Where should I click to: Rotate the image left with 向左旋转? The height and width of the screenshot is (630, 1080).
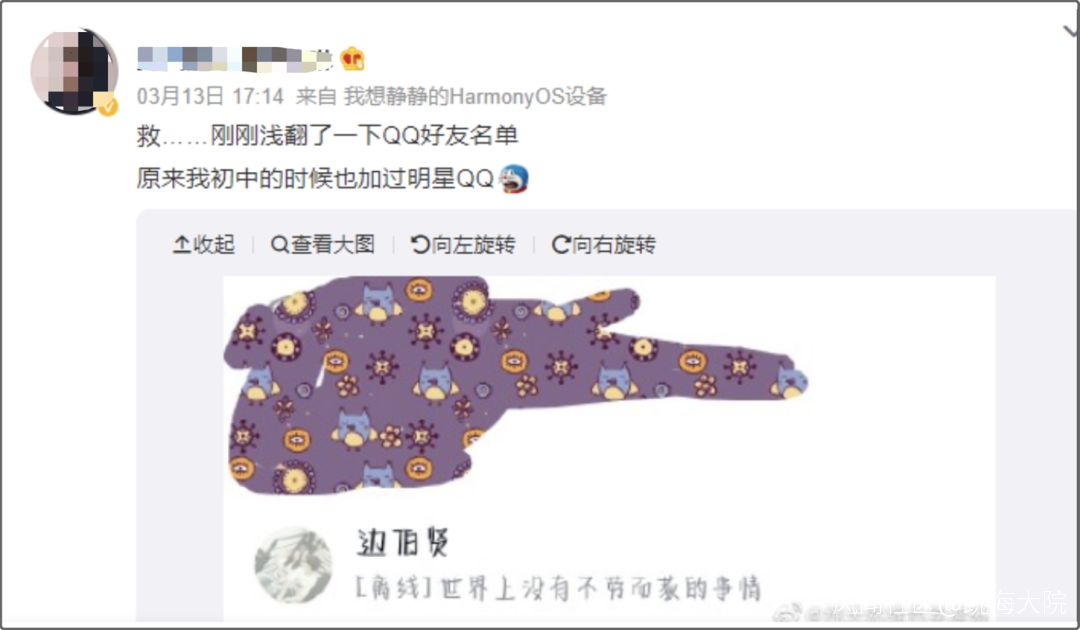pos(463,244)
